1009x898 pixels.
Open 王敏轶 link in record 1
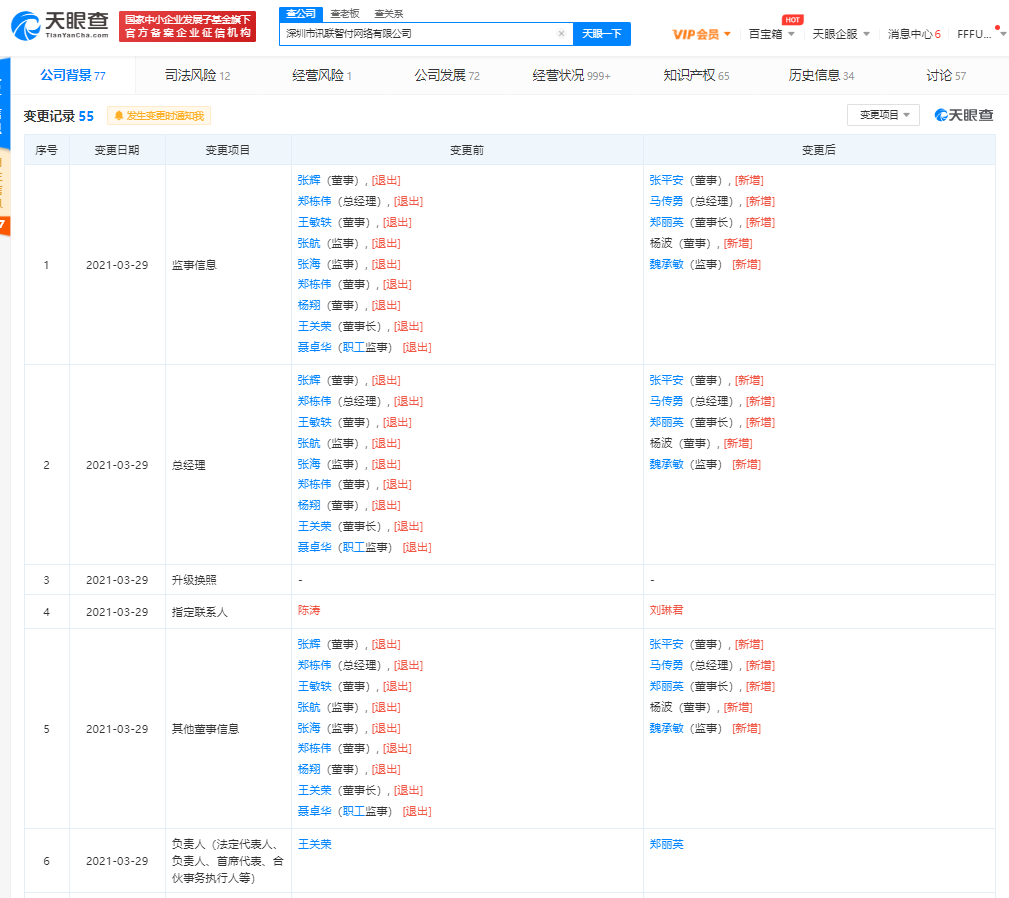(315, 223)
